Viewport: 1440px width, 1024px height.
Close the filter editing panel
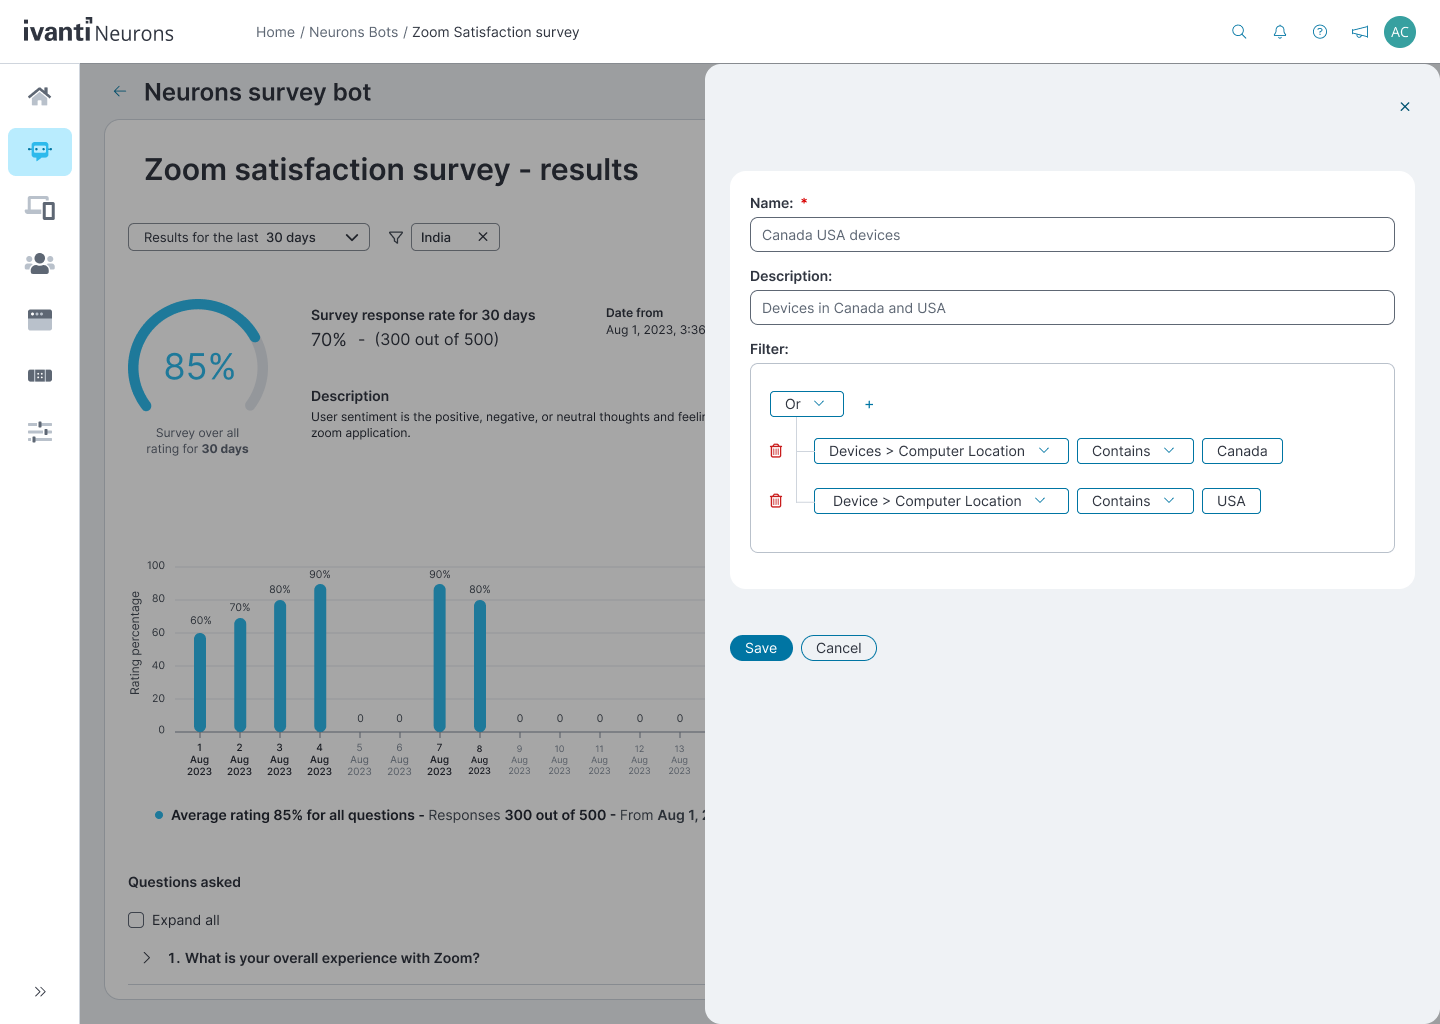(1405, 107)
